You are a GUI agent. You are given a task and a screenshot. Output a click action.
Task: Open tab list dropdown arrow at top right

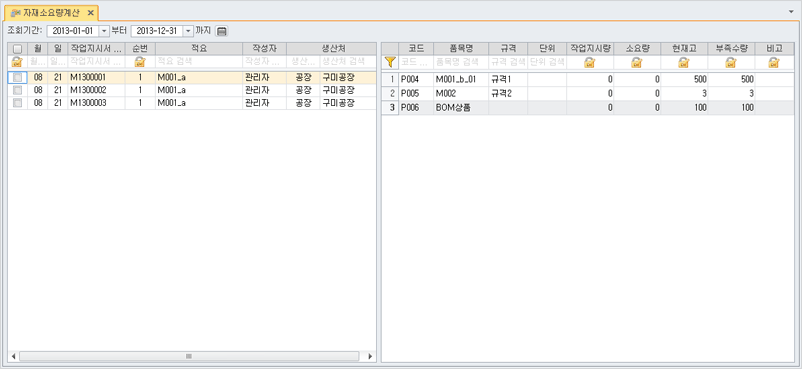point(791,11)
